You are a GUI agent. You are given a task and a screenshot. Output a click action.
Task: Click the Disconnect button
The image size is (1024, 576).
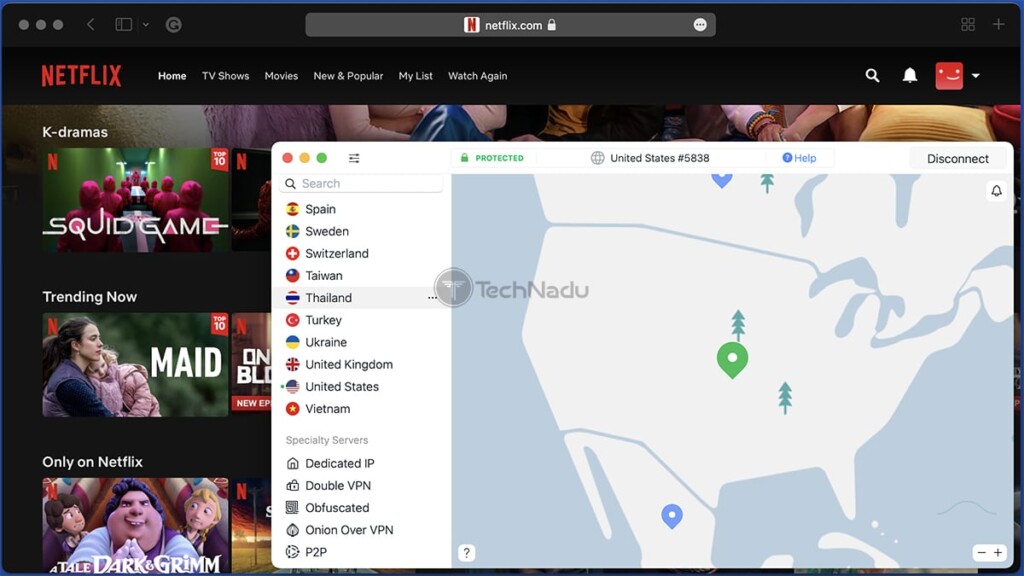point(957,159)
